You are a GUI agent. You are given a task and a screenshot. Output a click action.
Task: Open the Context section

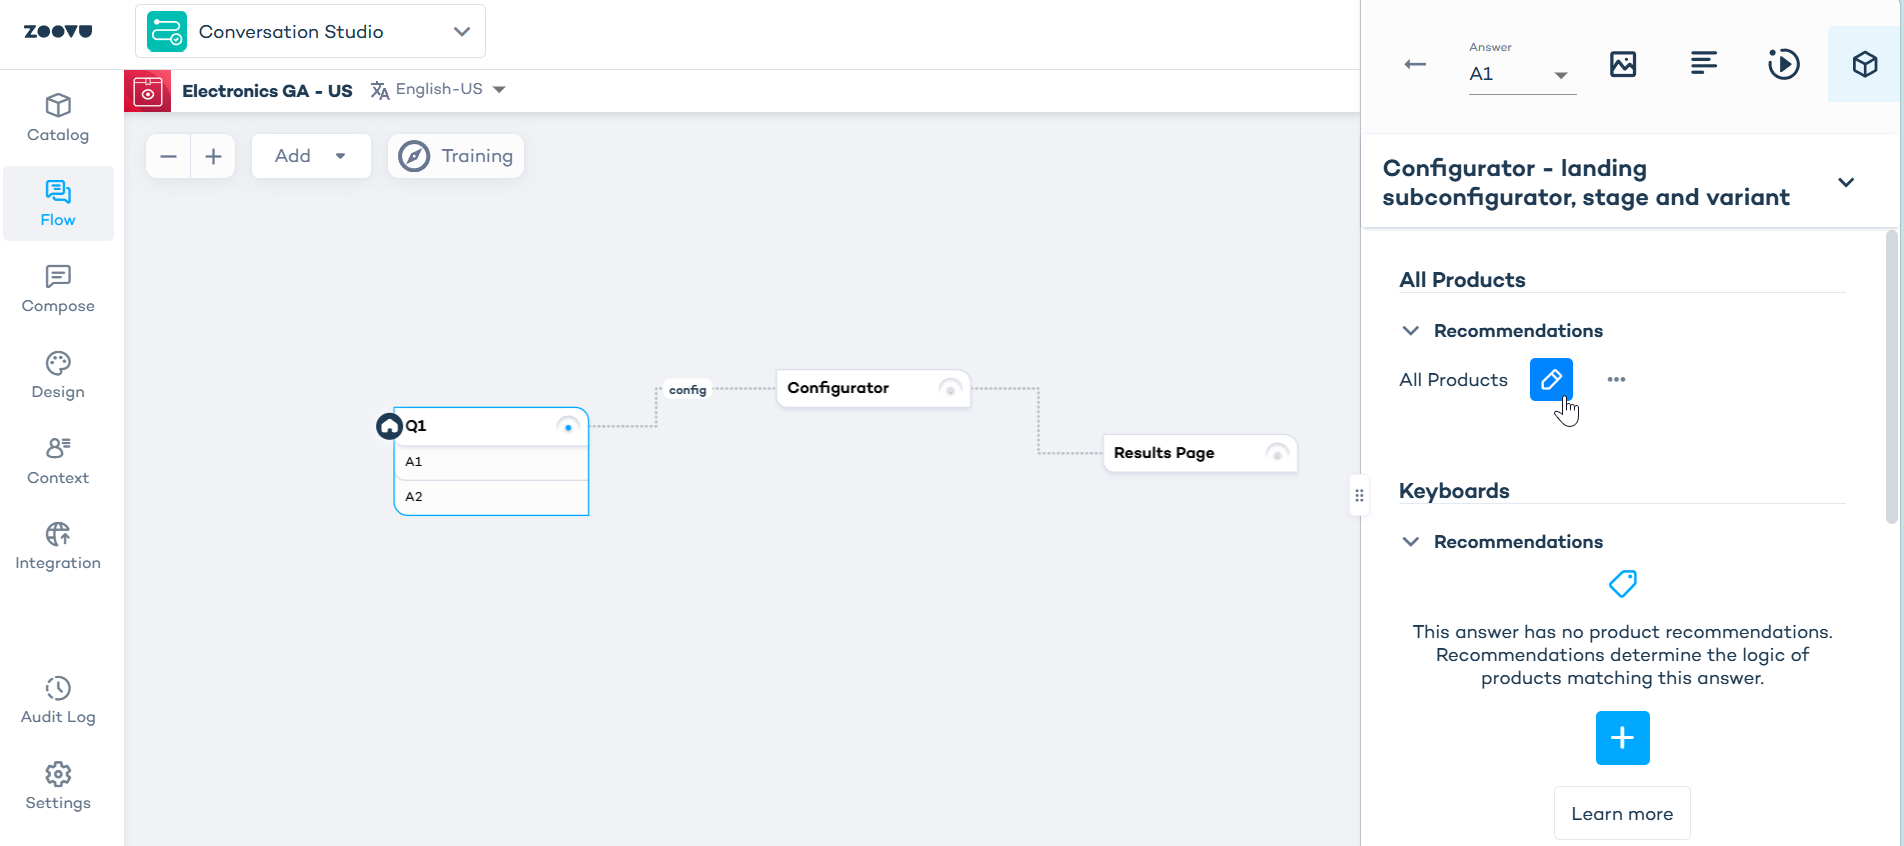point(58,462)
